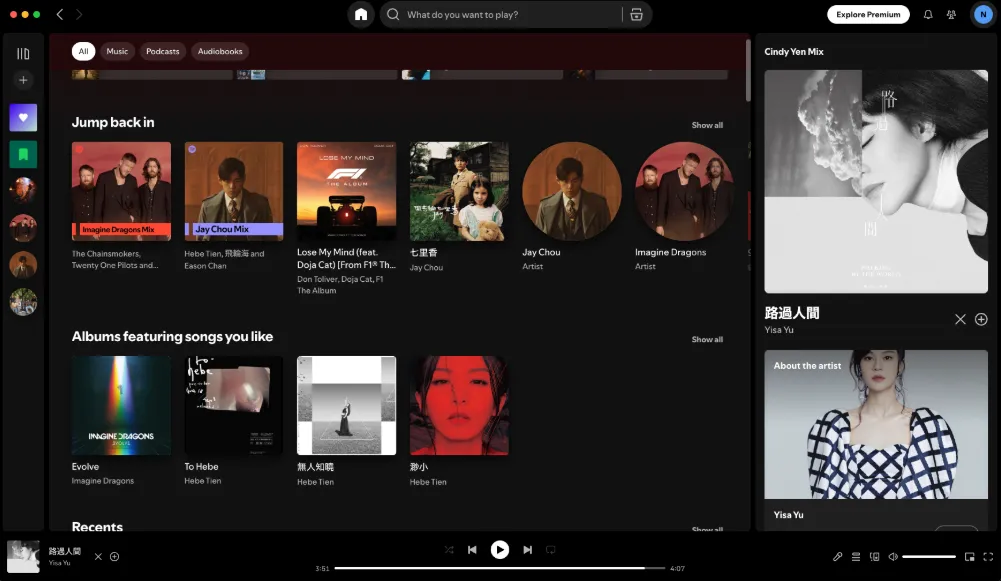Add song to Liked via plus in player bar
The height and width of the screenshot is (581, 1001).
click(115, 557)
